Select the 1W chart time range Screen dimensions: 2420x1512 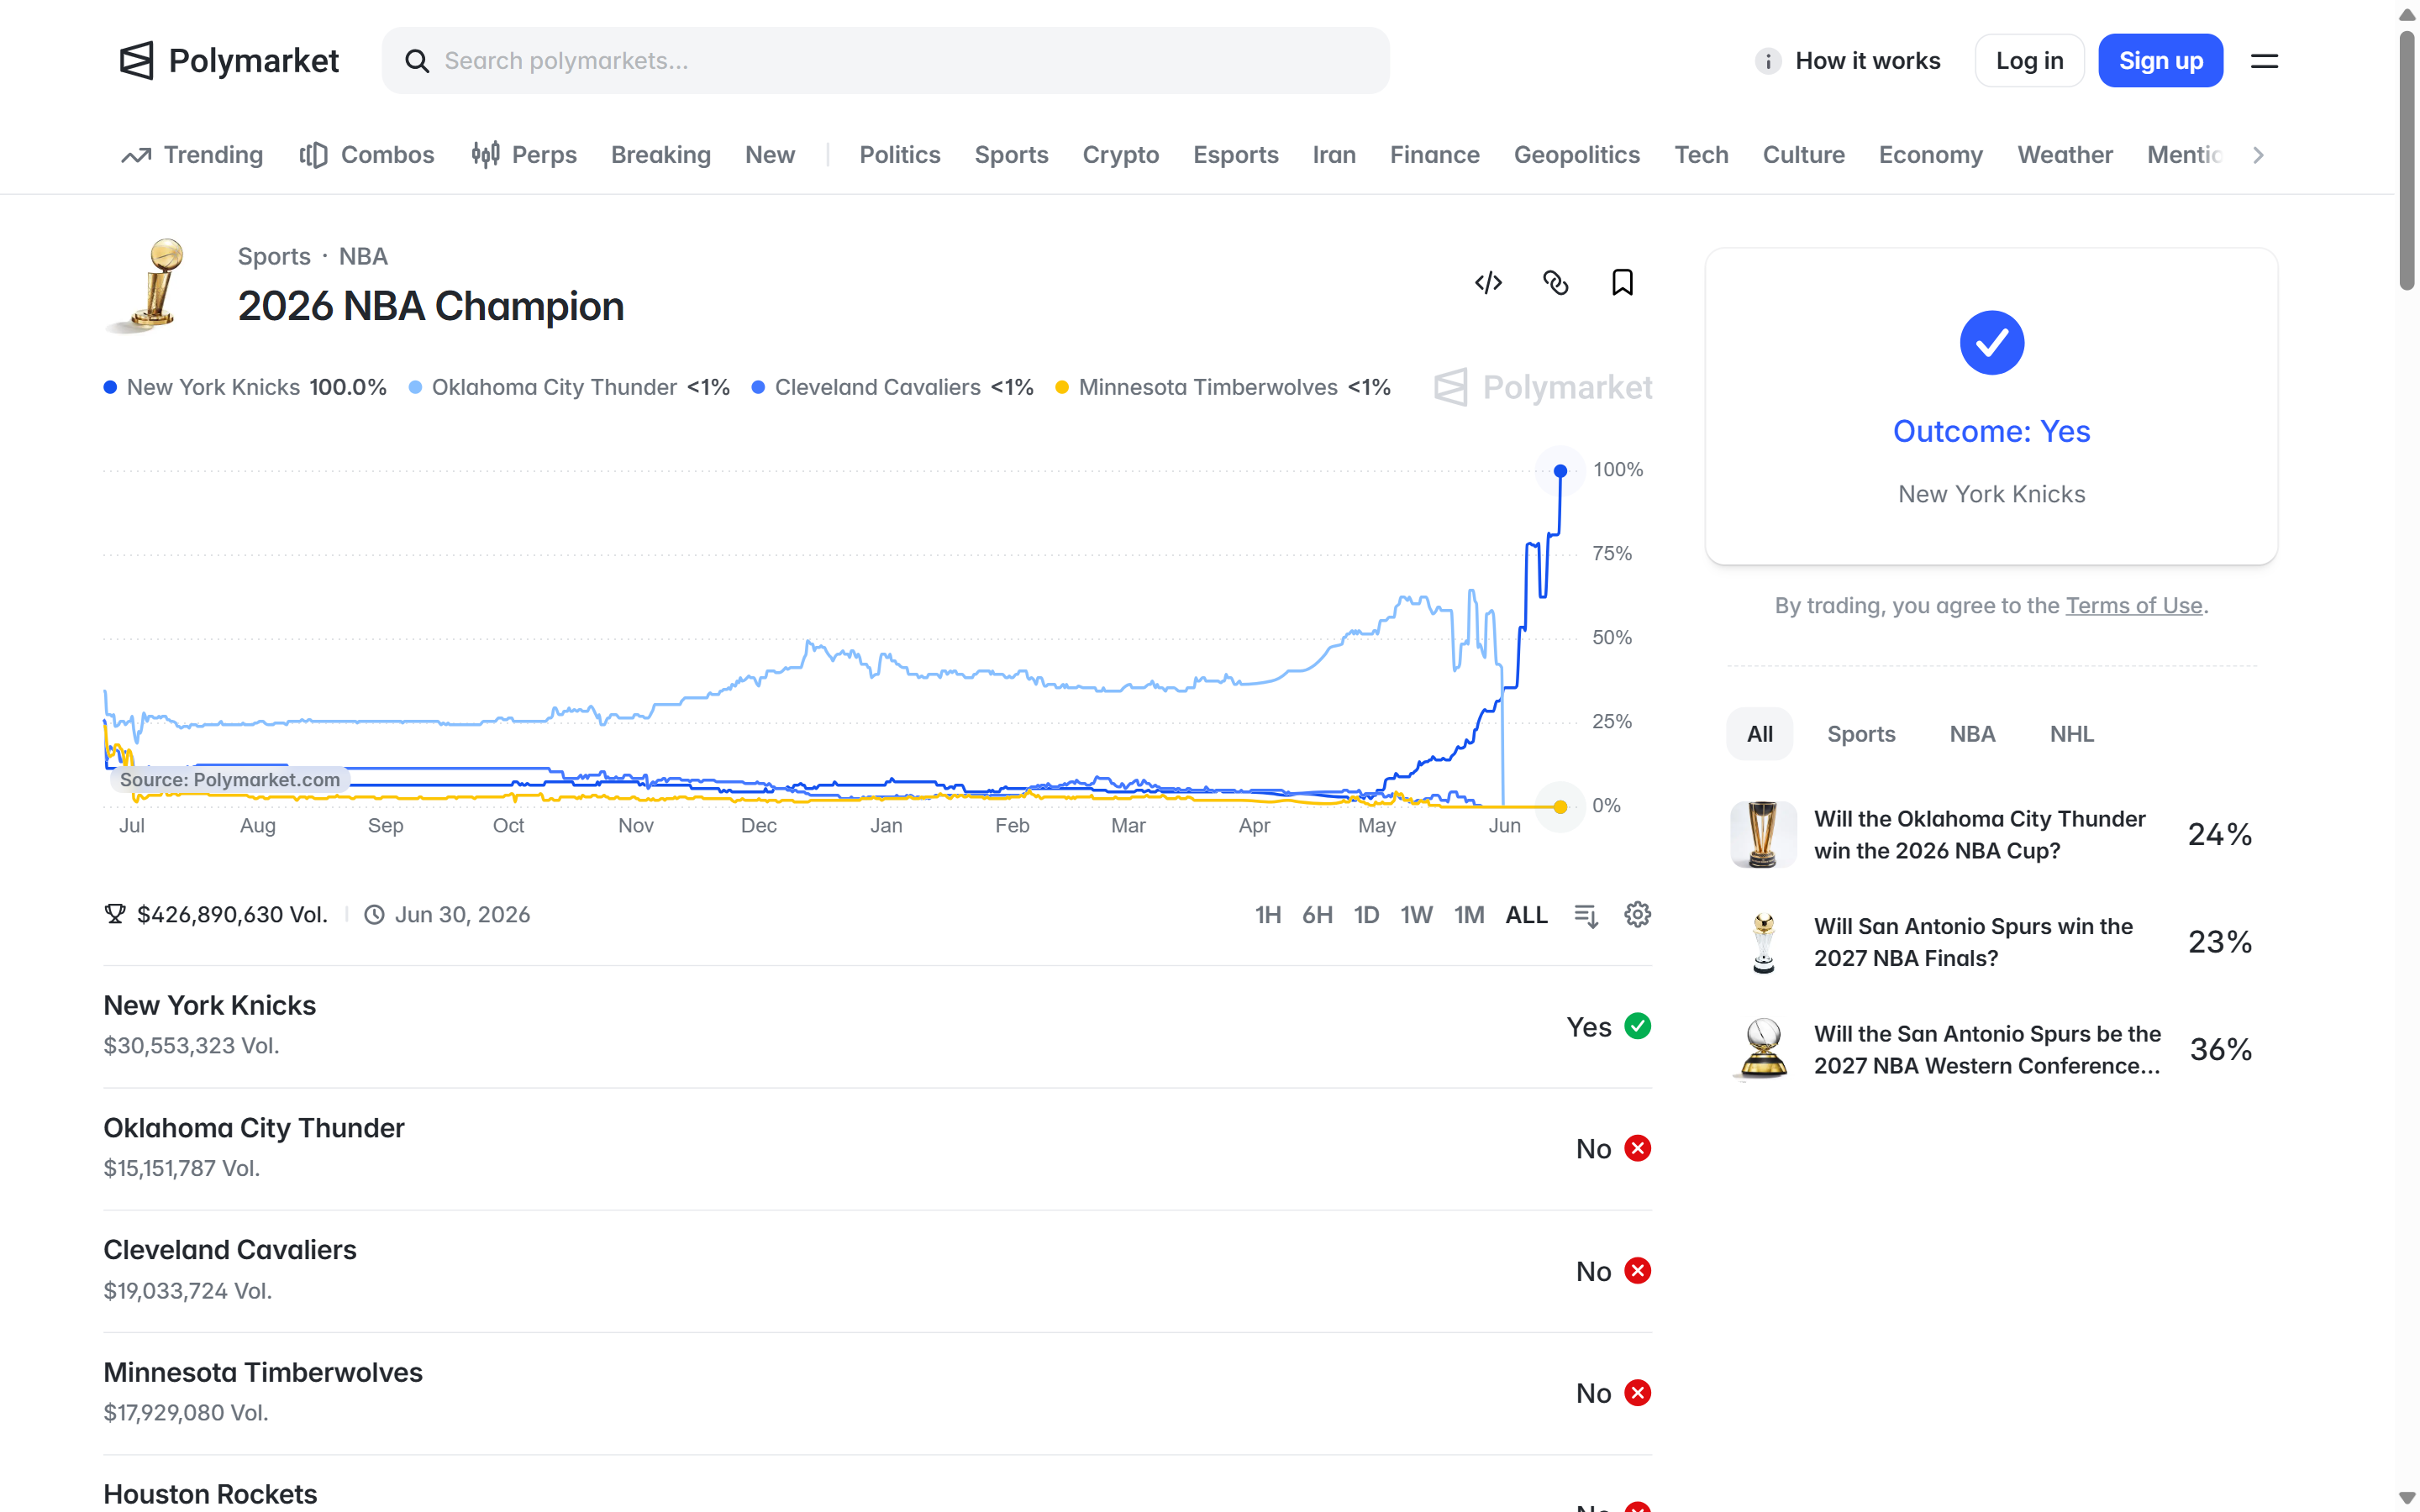(x=1416, y=915)
